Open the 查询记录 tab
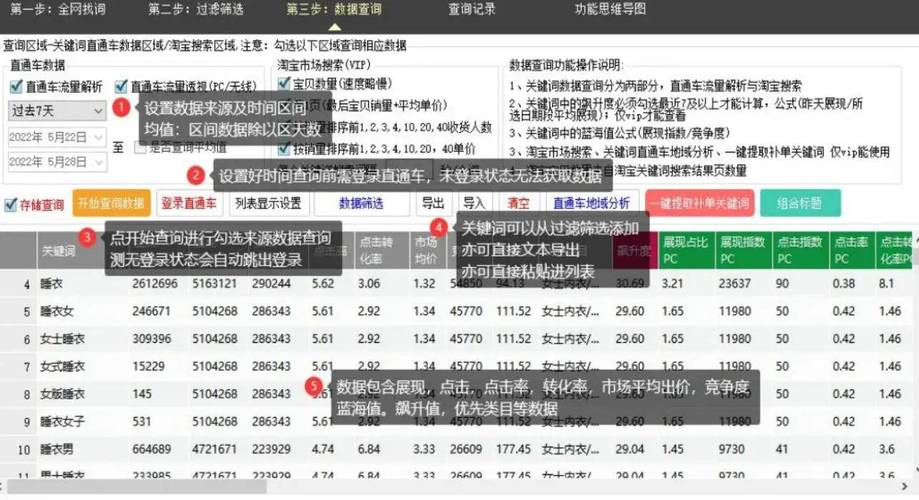 coord(472,9)
